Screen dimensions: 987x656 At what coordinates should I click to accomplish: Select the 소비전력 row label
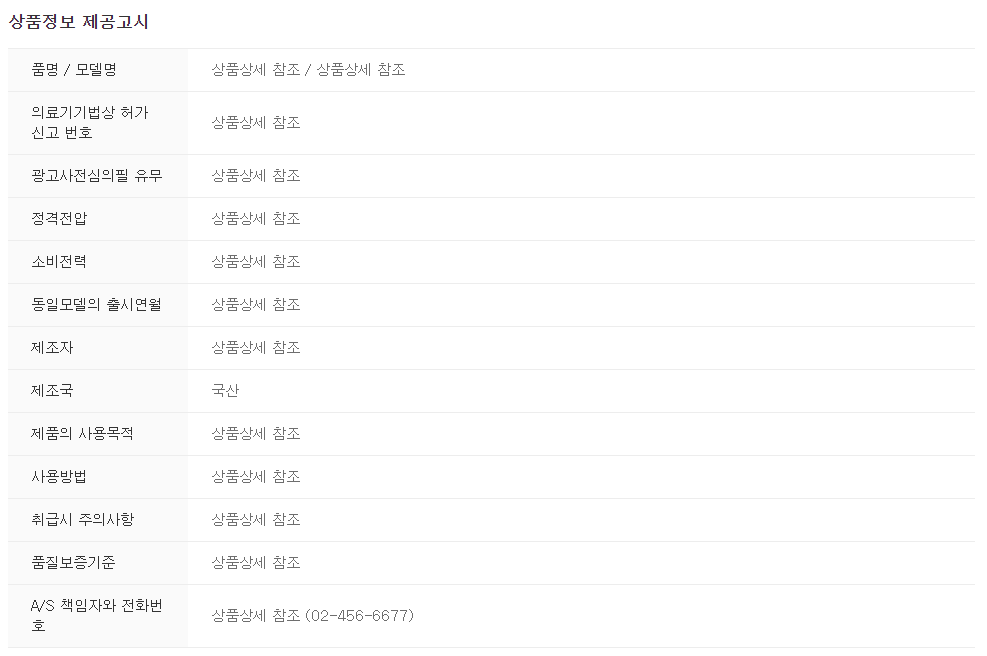click(59, 261)
